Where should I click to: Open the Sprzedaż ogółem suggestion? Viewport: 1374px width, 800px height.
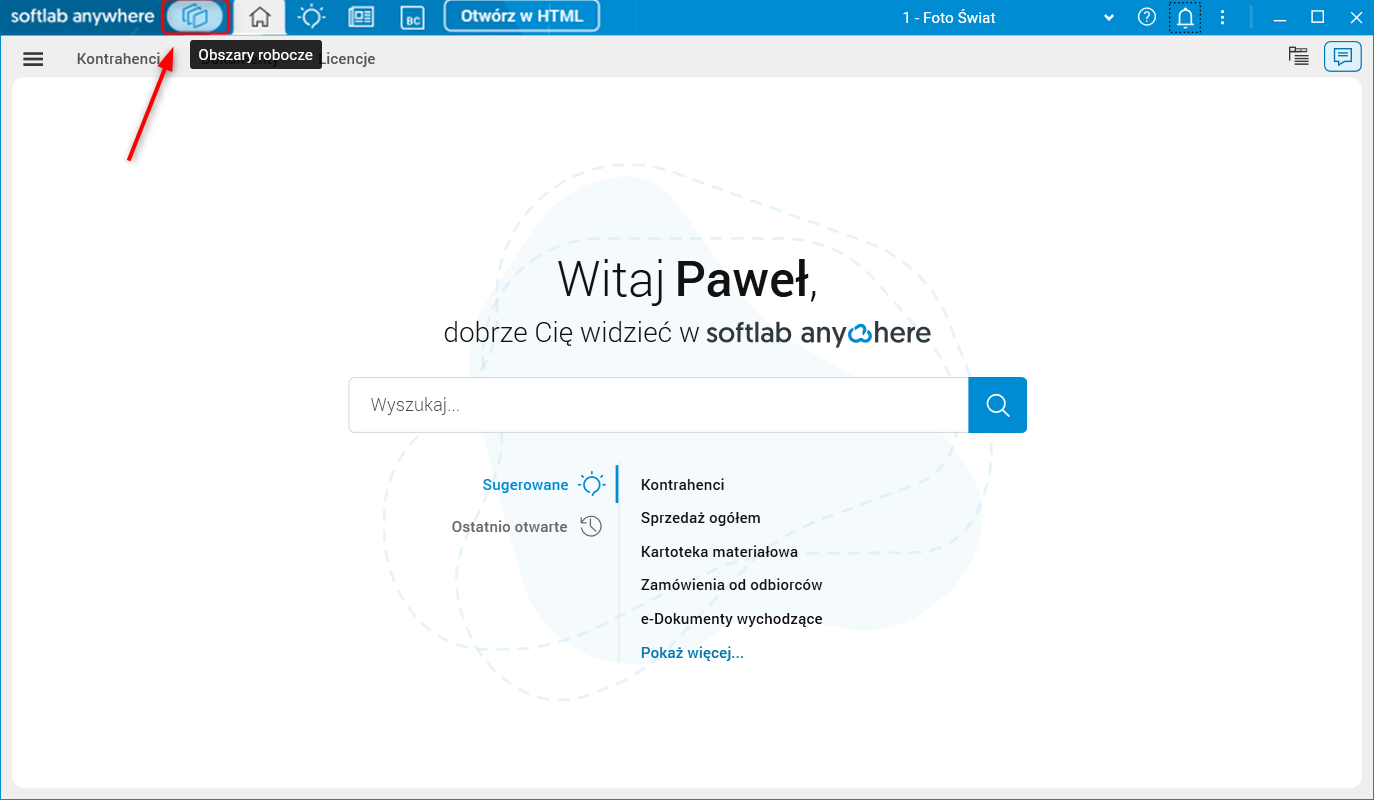point(700,518)
